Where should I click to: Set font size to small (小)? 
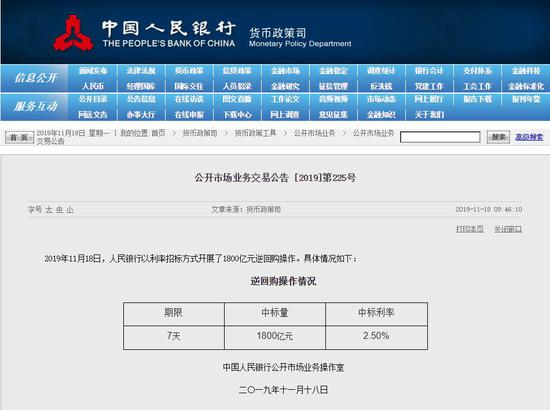tap(70, 210)
